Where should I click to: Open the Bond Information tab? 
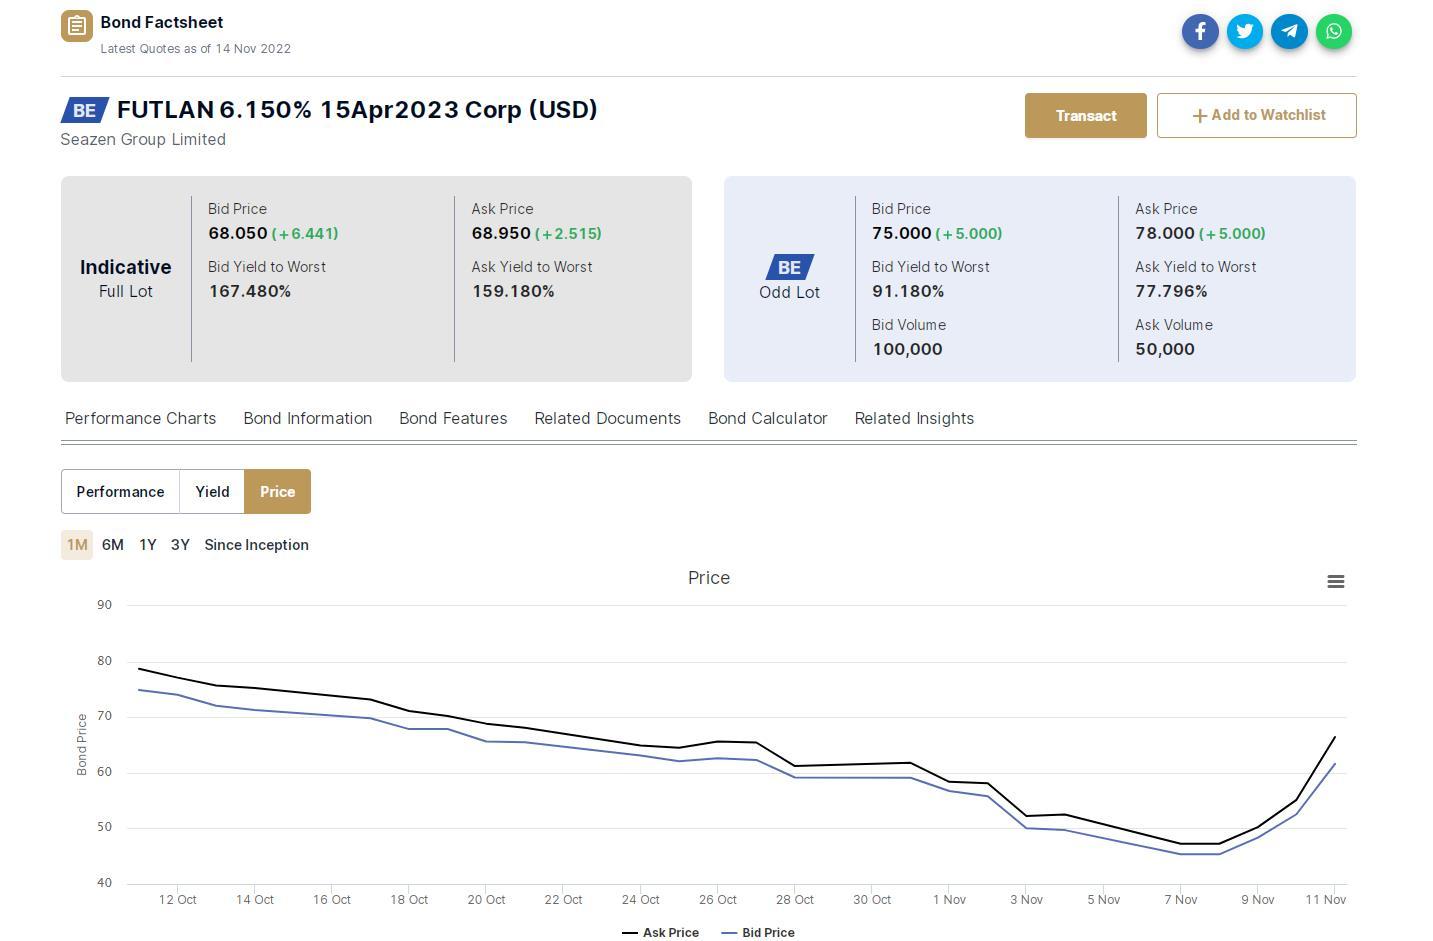[307, 419]
